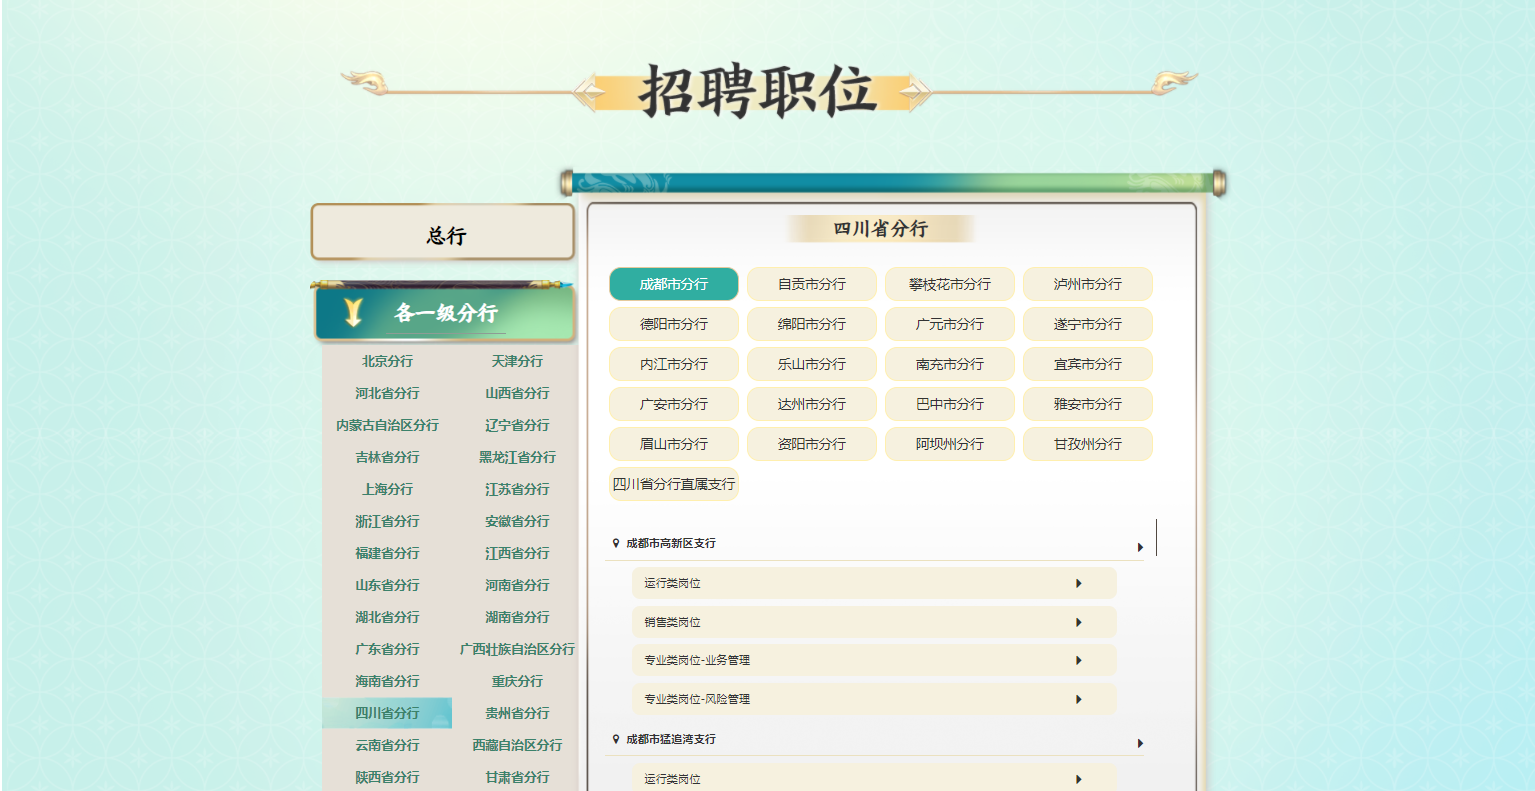Select 北京分行 in the branch list
1535x791 pixels.
pyautogui.click(x=387, y=361)
